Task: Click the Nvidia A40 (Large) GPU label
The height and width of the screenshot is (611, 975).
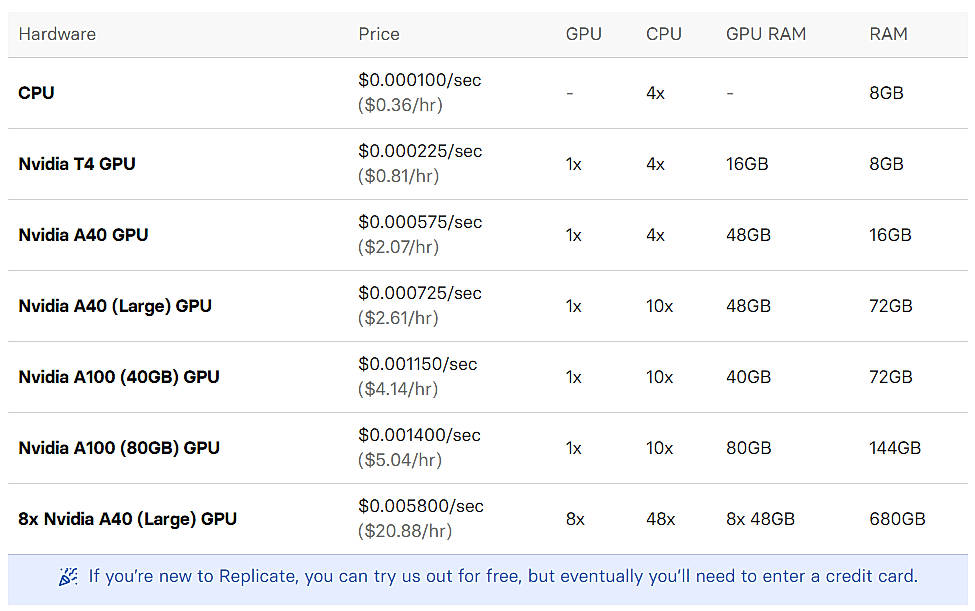Action: (115, 306)
